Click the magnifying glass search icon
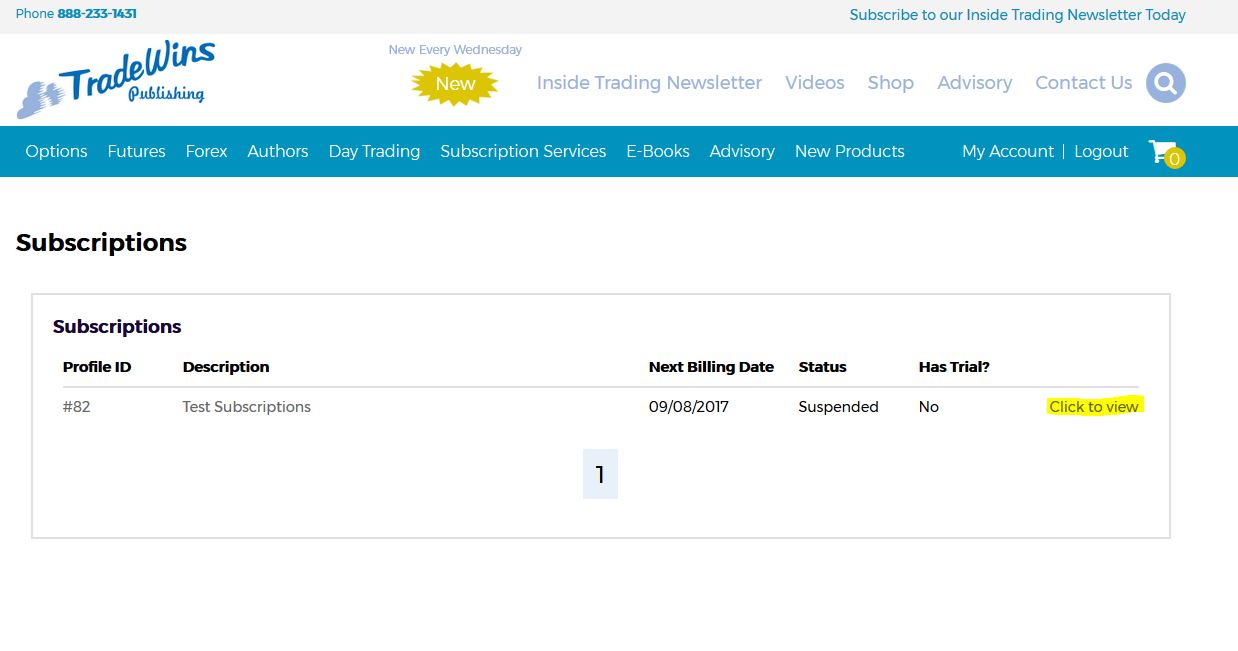 pos(1165,83)
